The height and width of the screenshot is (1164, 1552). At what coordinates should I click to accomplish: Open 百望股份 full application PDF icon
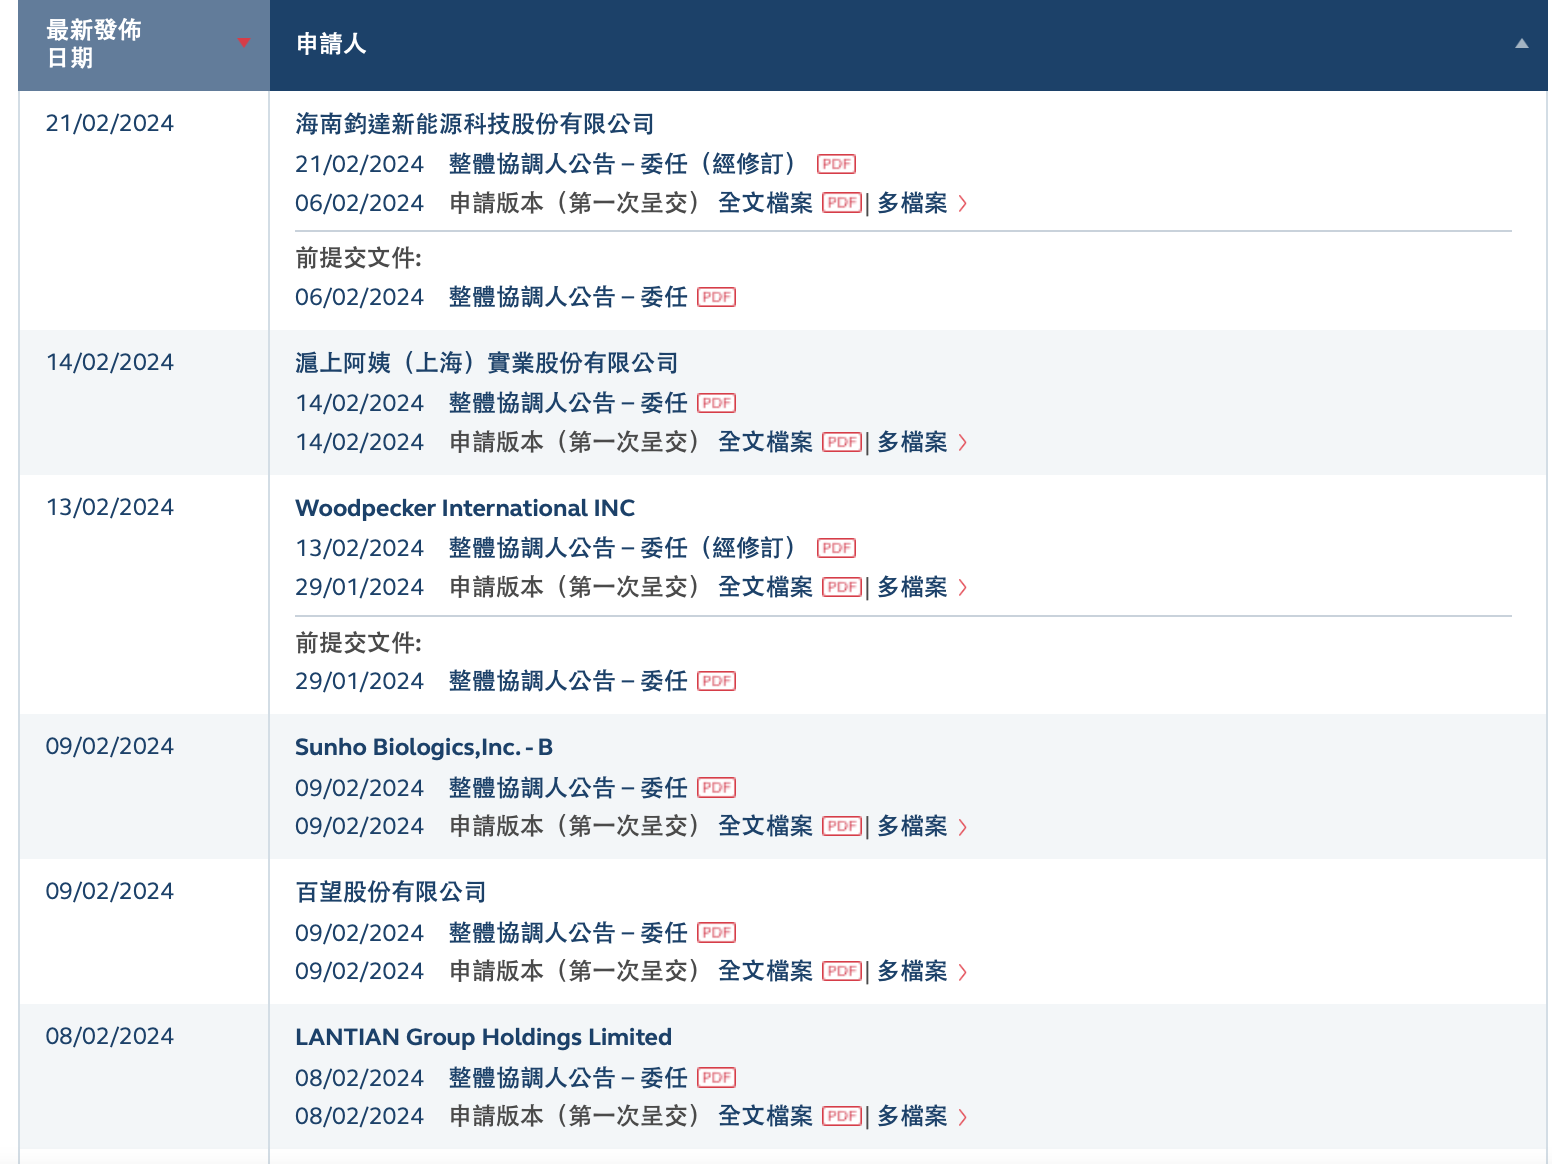[842, 971]
